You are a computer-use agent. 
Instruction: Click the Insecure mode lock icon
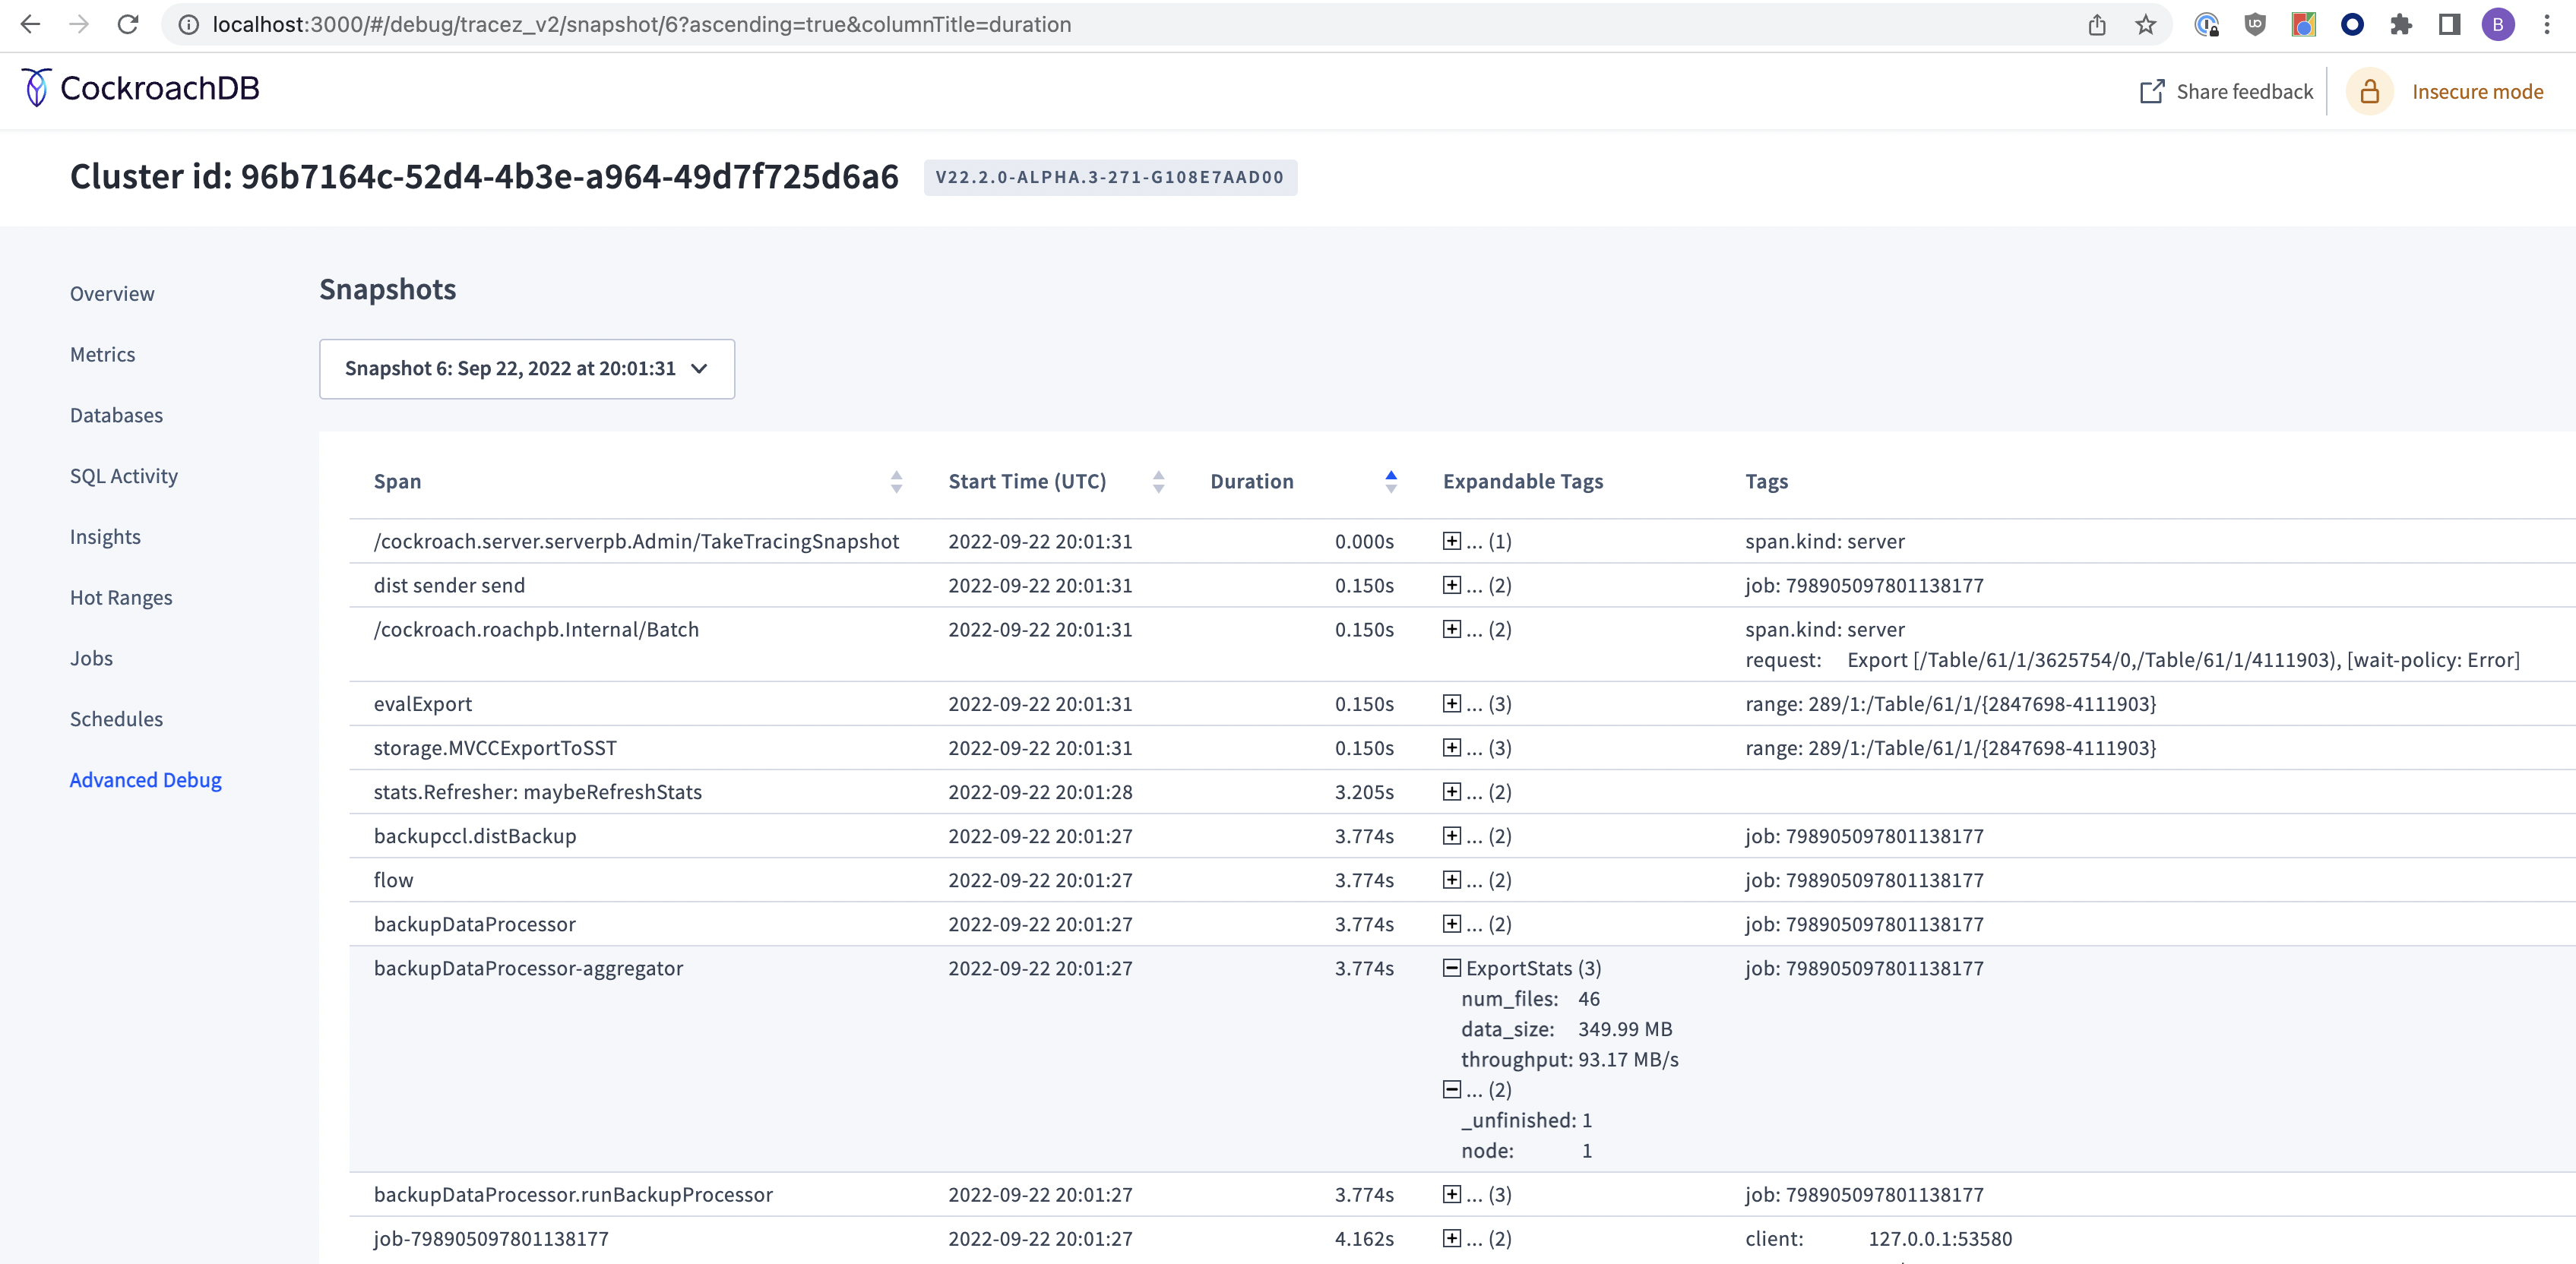click(x=2369, y=92)
